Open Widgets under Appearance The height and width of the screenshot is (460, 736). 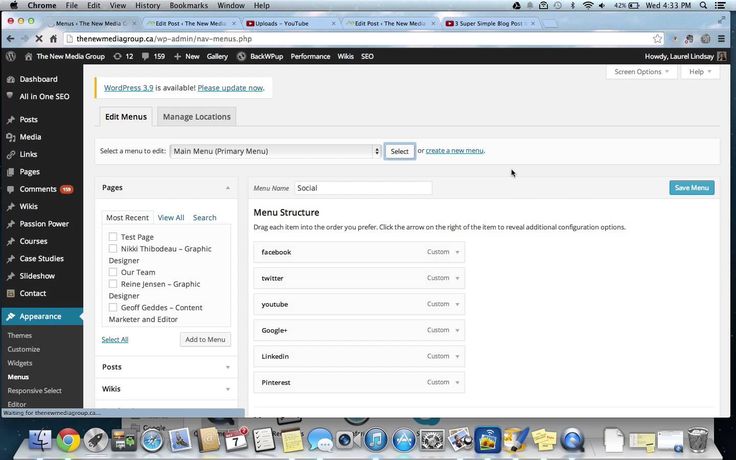(x=20, y=363)
